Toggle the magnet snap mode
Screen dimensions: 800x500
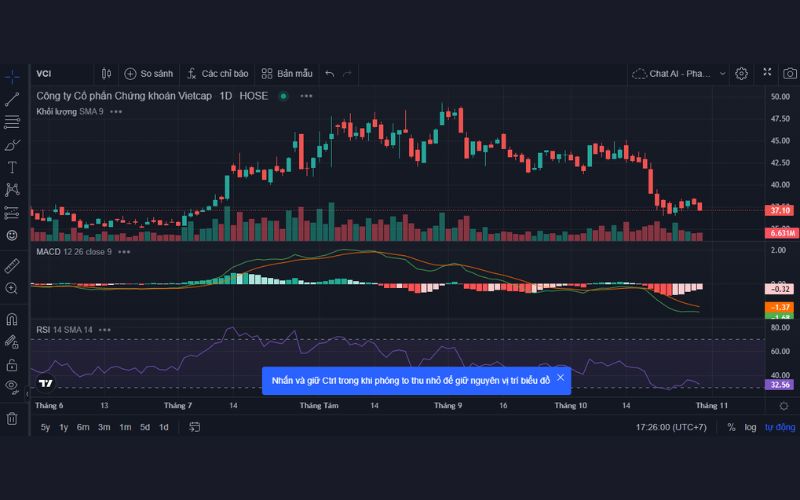point(12,320)
